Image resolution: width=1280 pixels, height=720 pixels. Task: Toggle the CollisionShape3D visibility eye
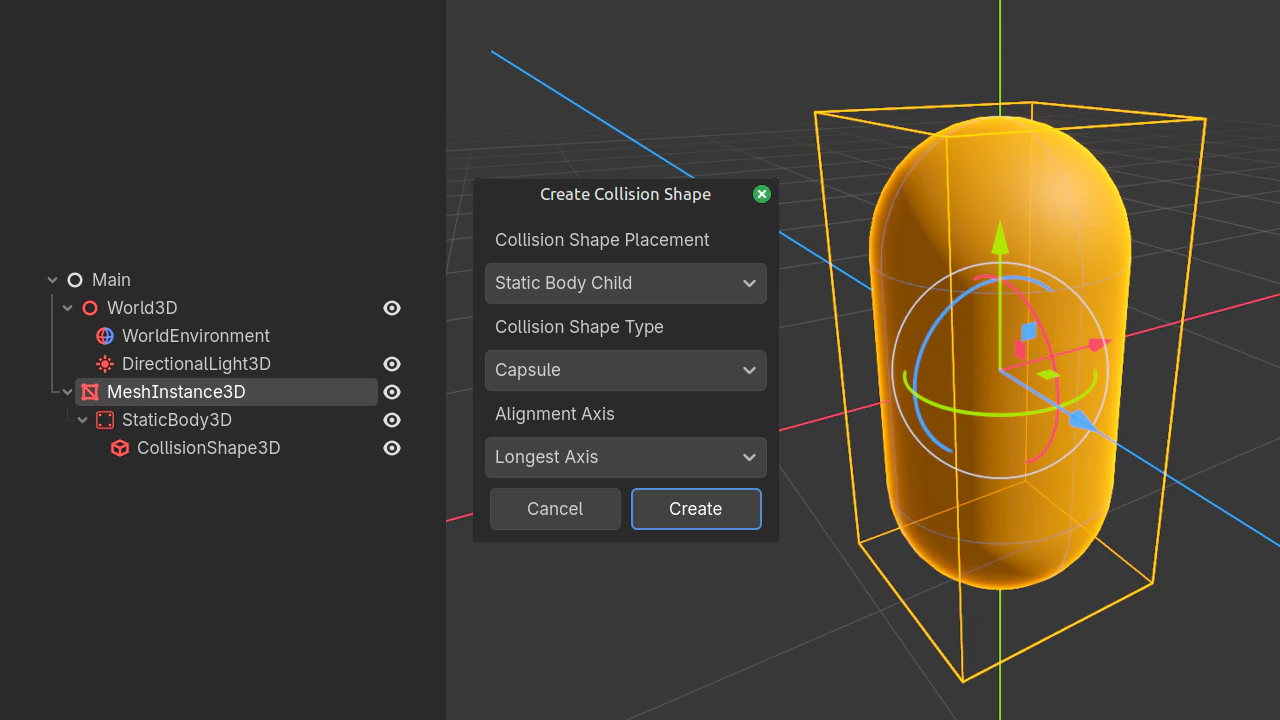(x=392, y=448)
